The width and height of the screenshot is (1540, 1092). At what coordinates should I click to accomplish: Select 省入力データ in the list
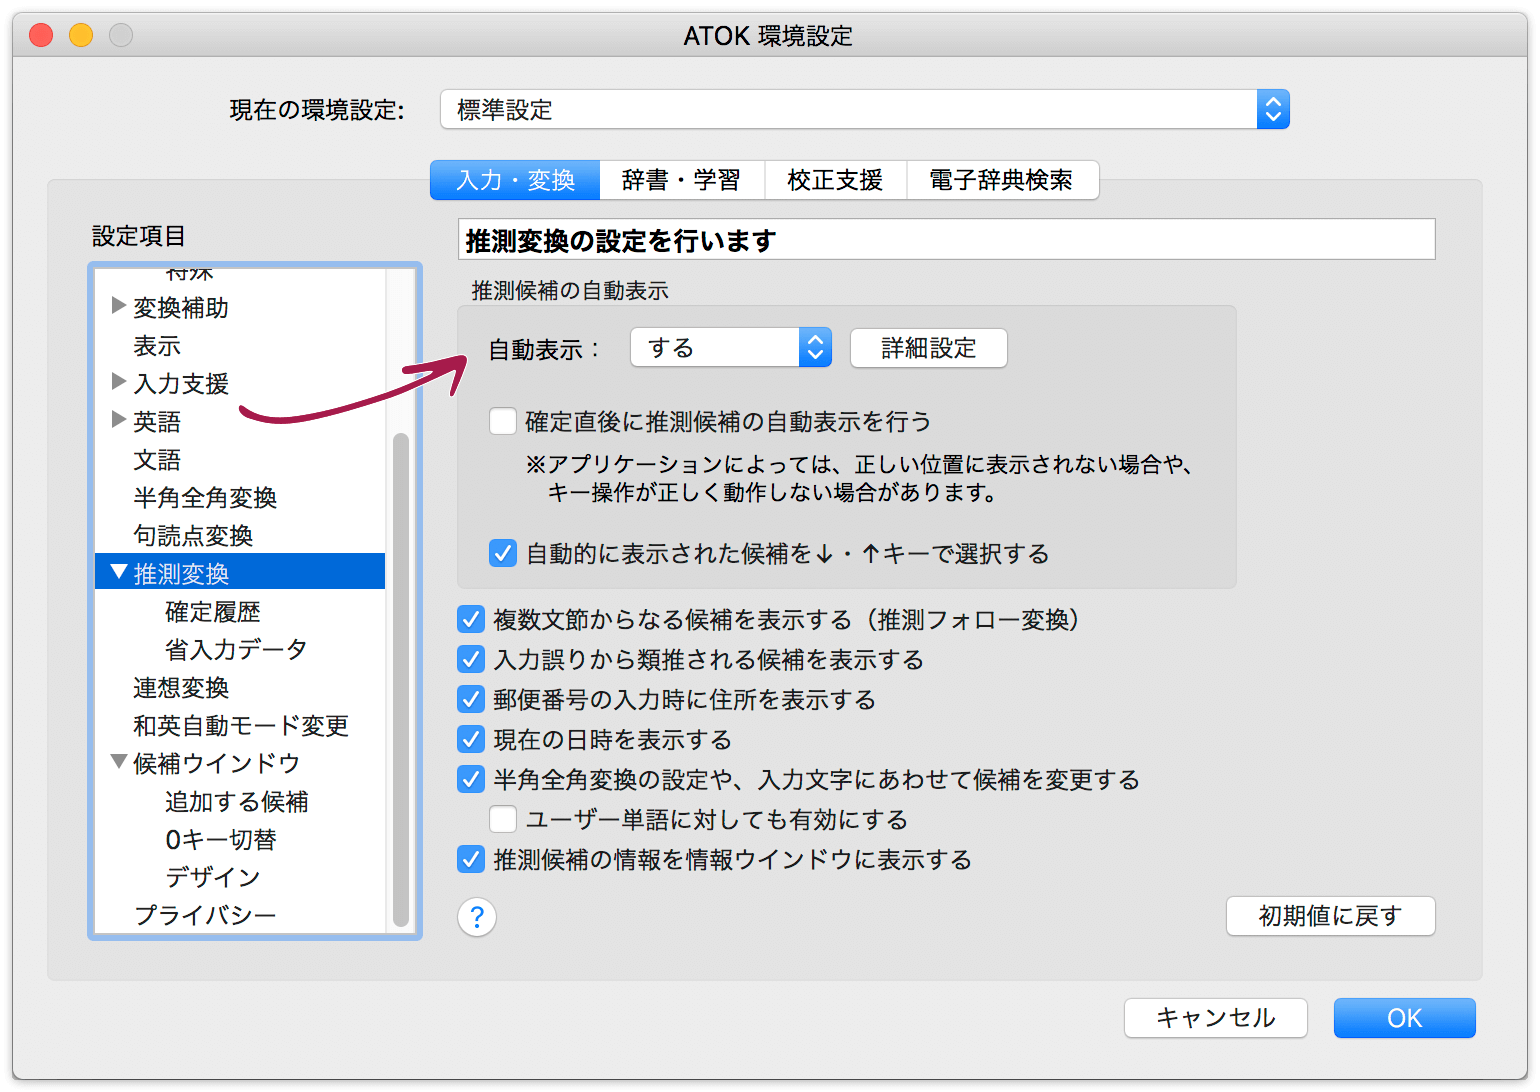pos(236,650)
